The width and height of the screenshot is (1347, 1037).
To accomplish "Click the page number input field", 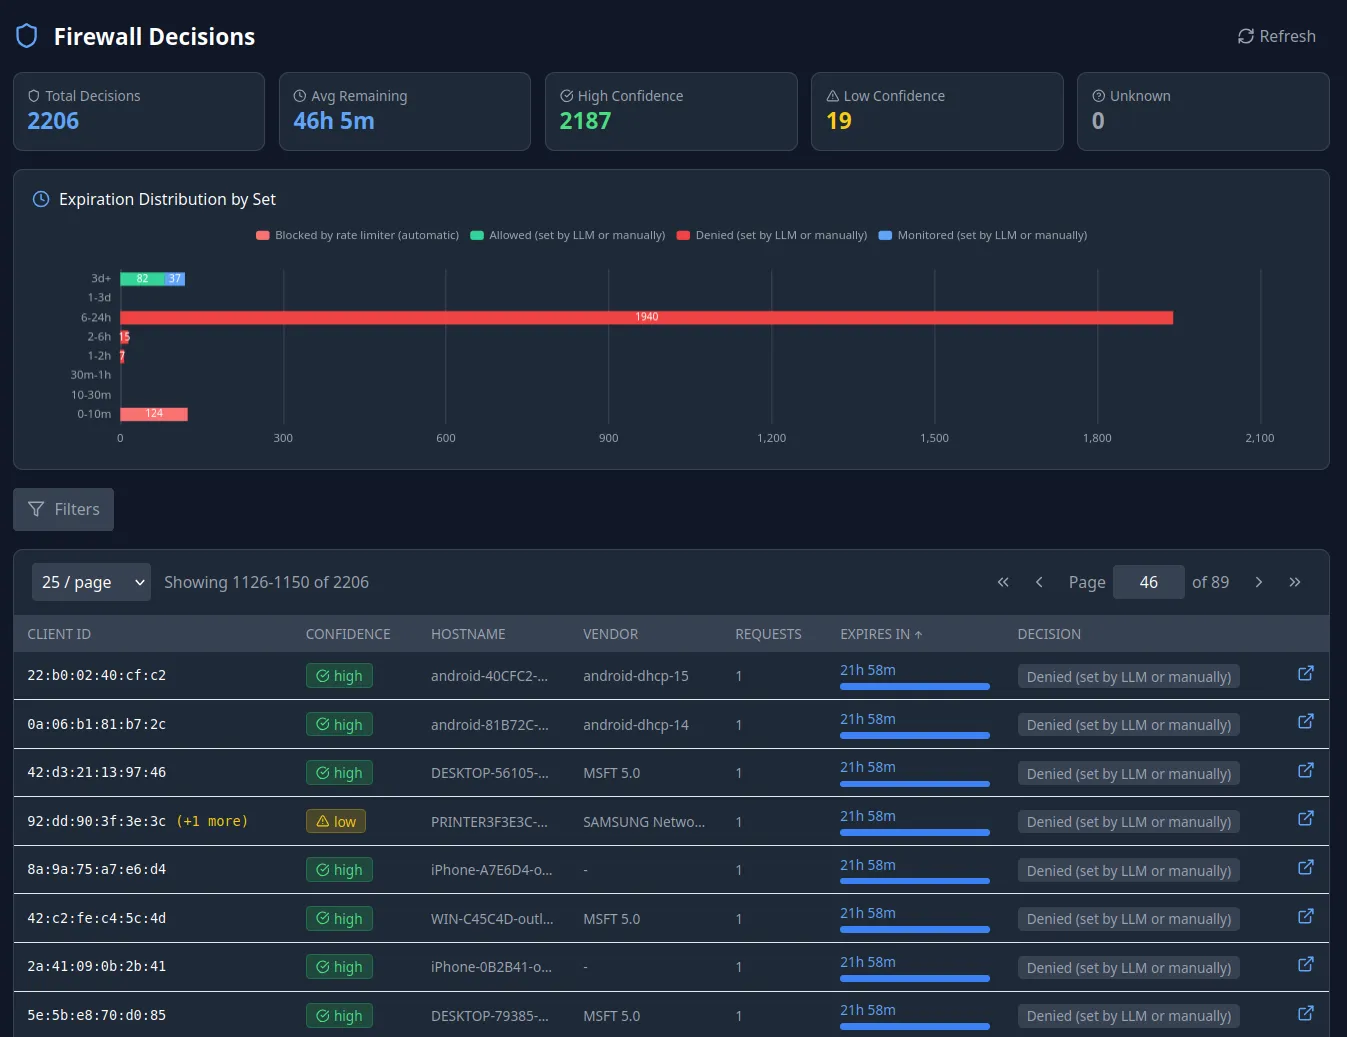I will click(x=1149, y=582).
